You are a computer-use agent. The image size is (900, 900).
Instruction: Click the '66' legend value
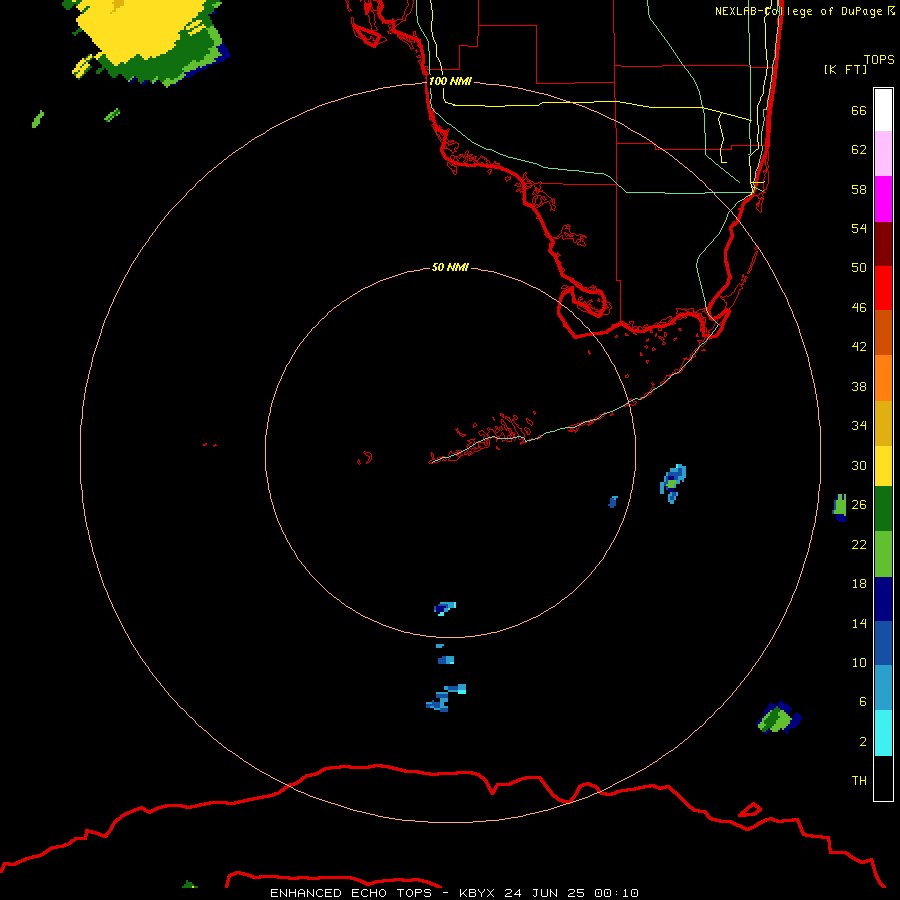[859, 110]
